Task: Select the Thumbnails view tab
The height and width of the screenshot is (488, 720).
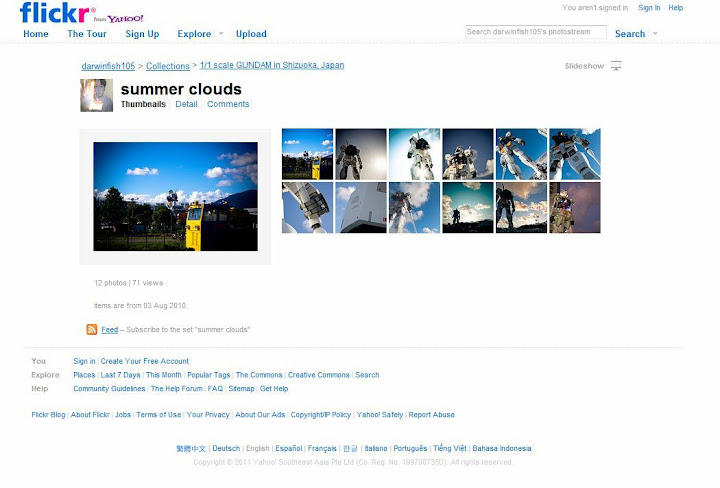Action: [x=143, y=104]
